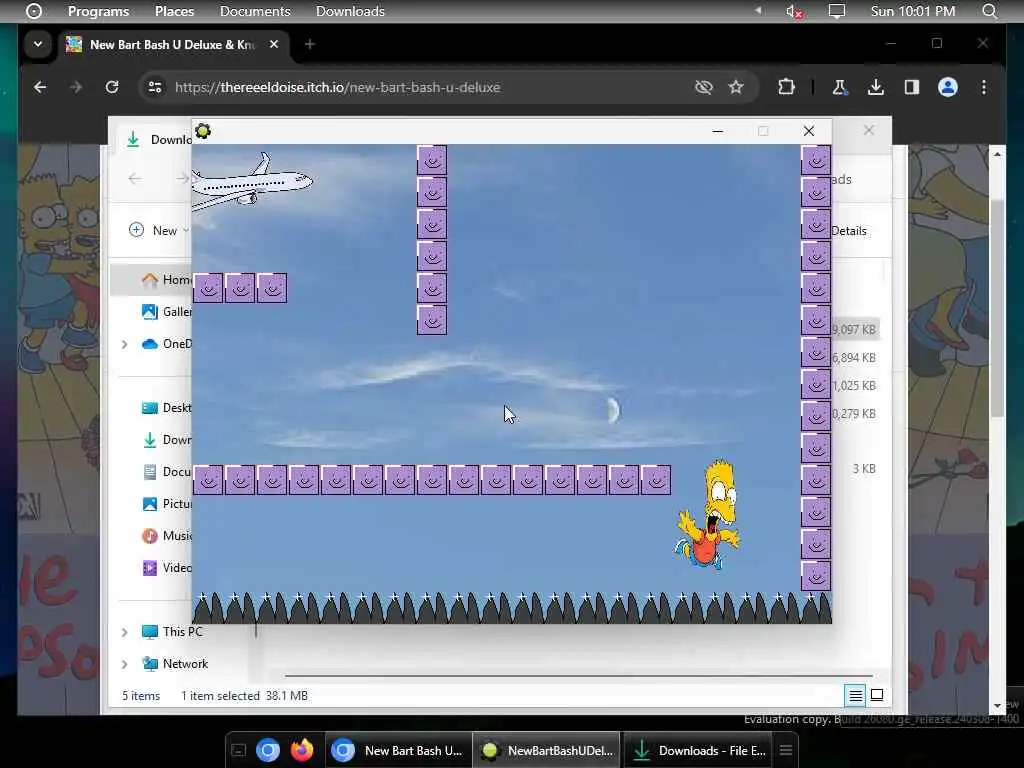Screen dimensions: 1024x768
Task: Go back in the browser
Action: pyautogui.click(x=40, y=87)
